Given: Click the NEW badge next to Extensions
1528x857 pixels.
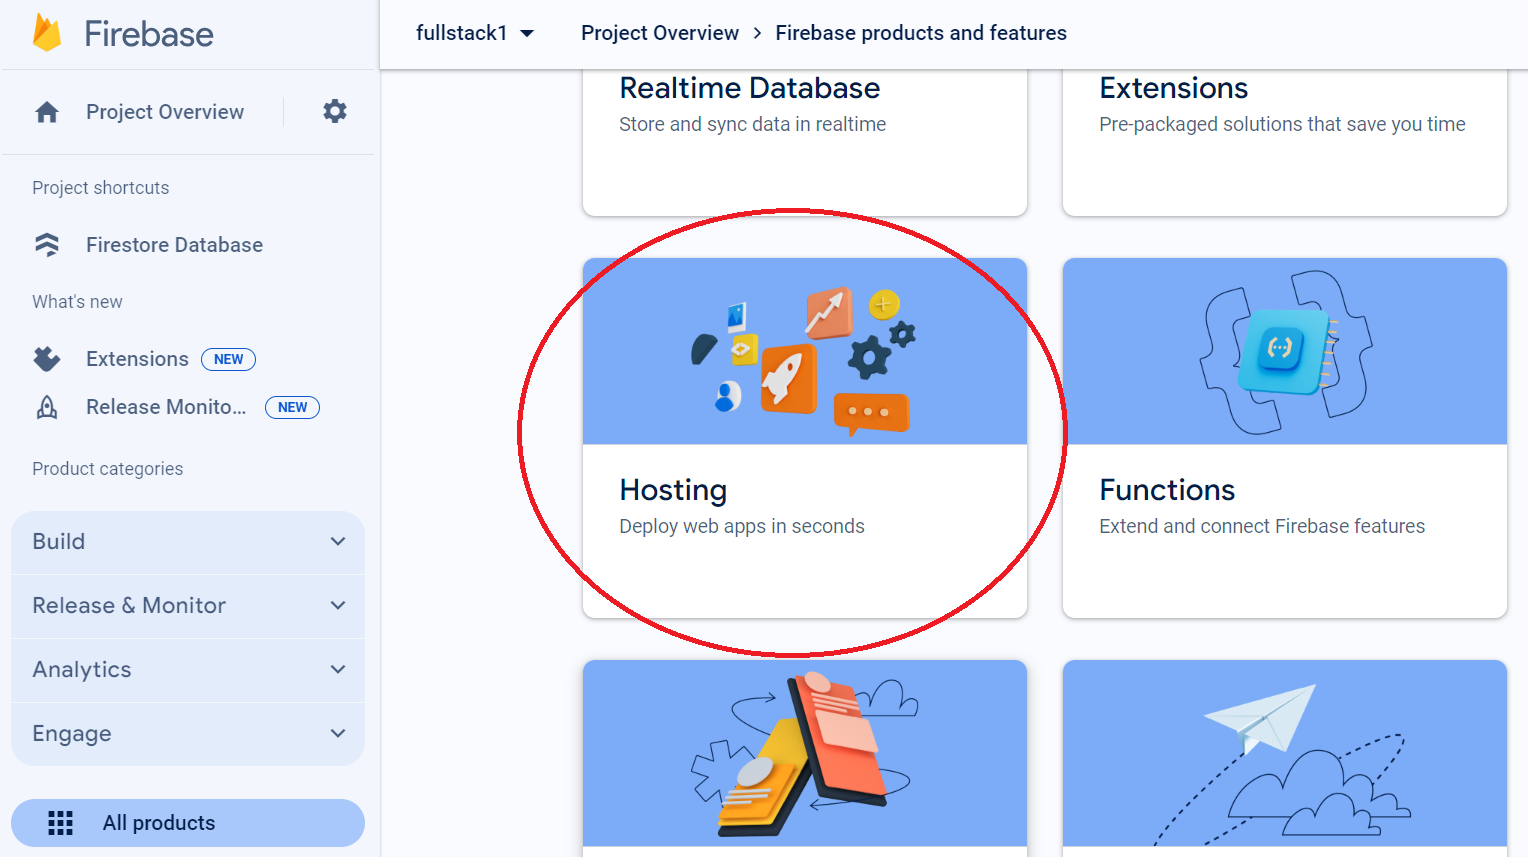Looking at the screenshot, I should pos(228,359).
